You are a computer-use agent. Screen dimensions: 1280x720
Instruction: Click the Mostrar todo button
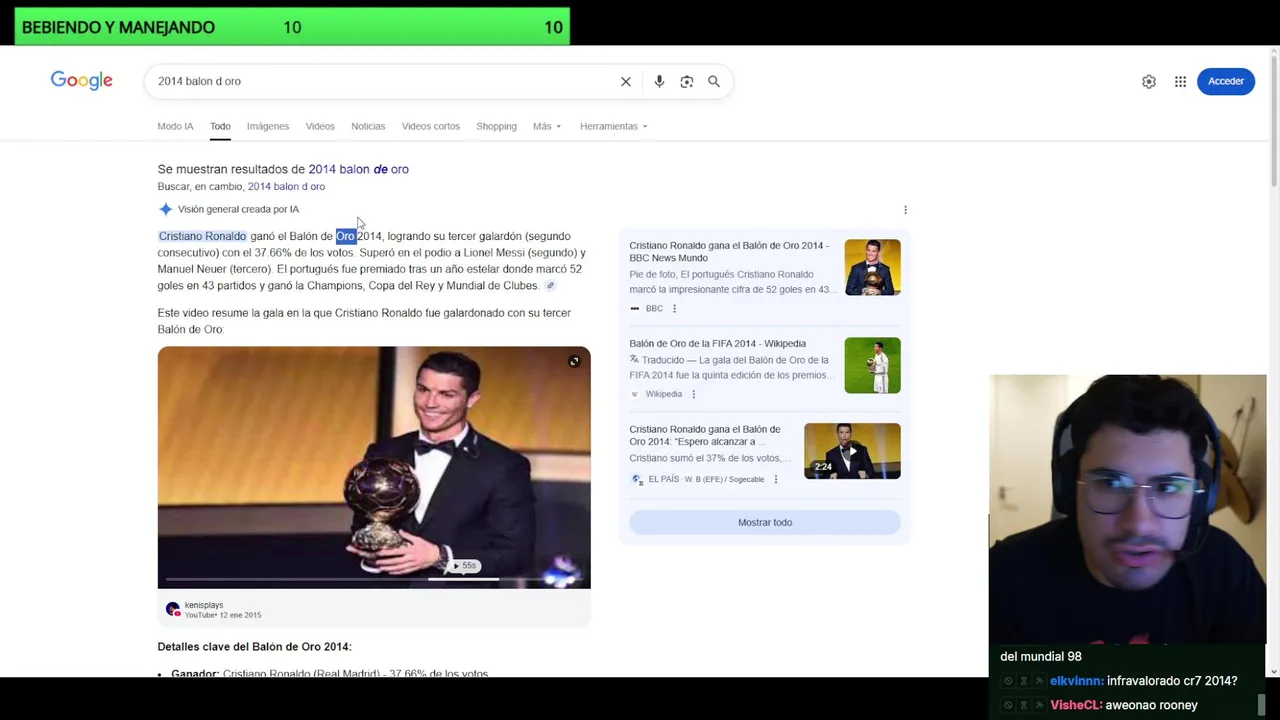(x=765, y=522)
